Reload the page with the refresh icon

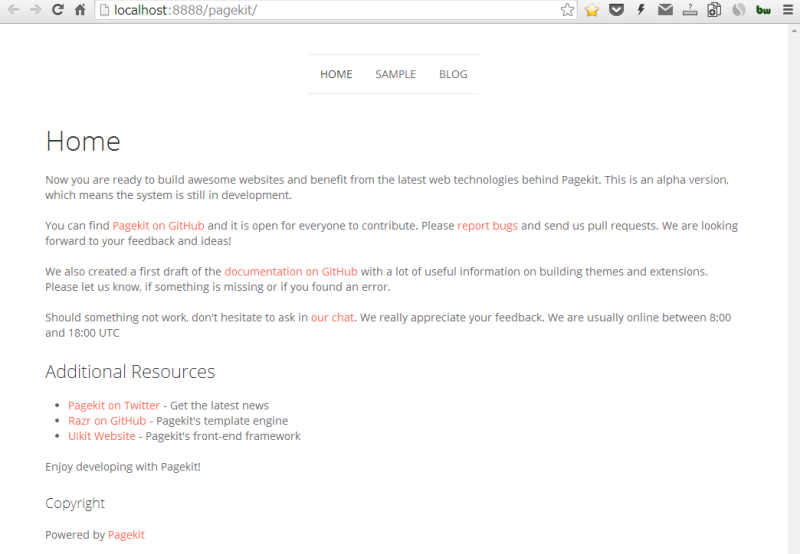(58, 10)
